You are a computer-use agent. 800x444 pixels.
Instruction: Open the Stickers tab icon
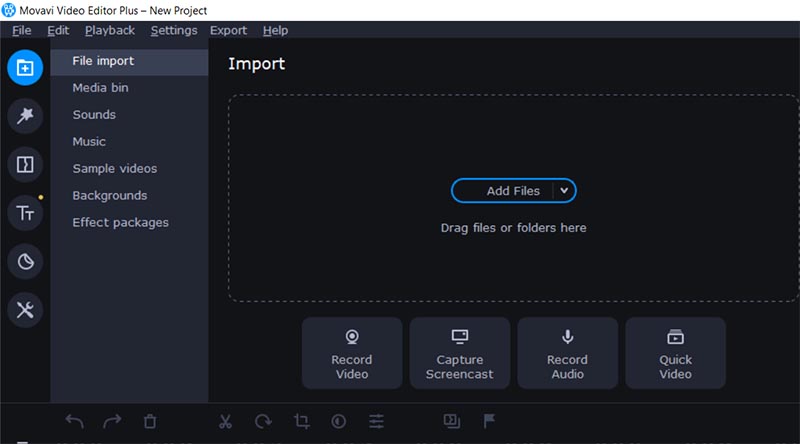pyautogui.click(x=24, y=261)
